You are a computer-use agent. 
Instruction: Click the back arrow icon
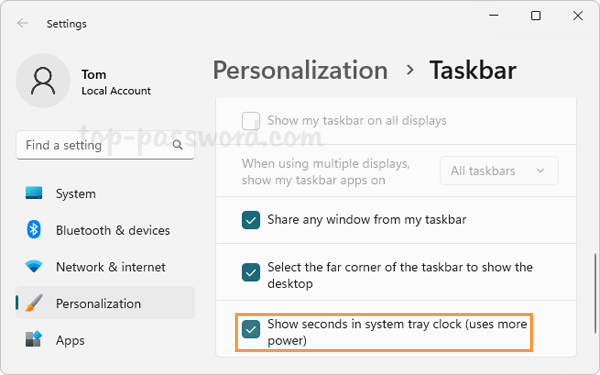[23, 23]
